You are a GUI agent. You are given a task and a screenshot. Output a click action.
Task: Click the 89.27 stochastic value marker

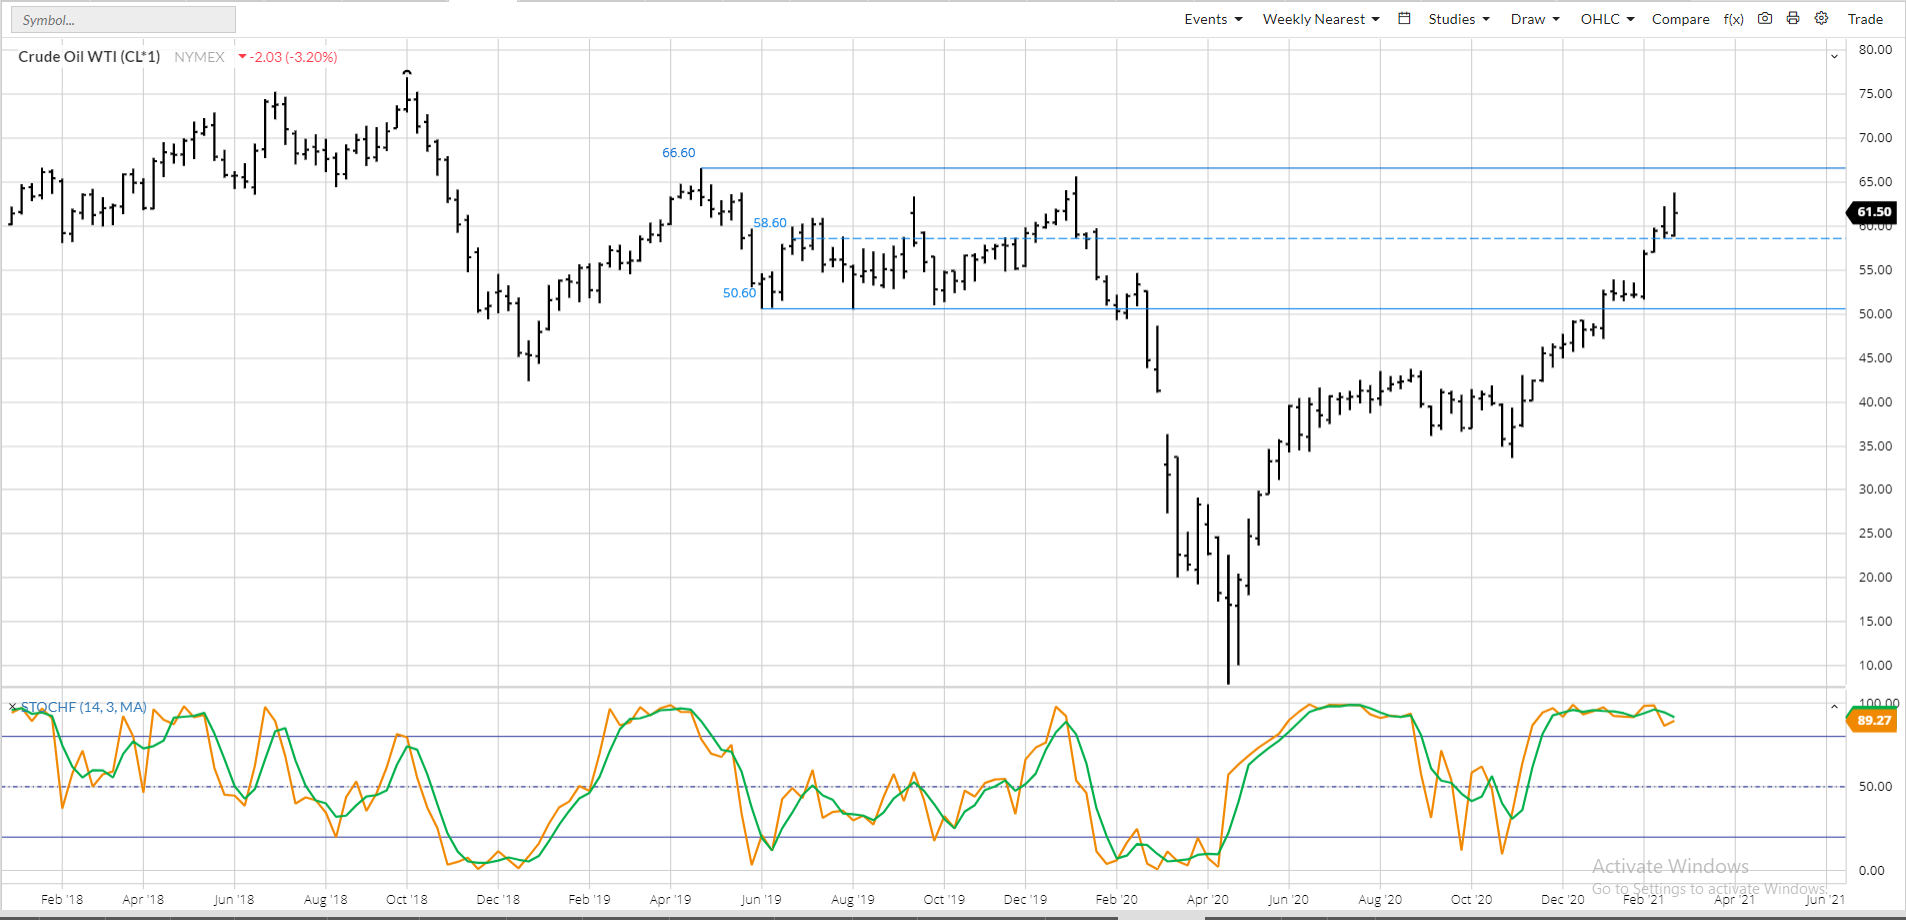(1872, 720)
